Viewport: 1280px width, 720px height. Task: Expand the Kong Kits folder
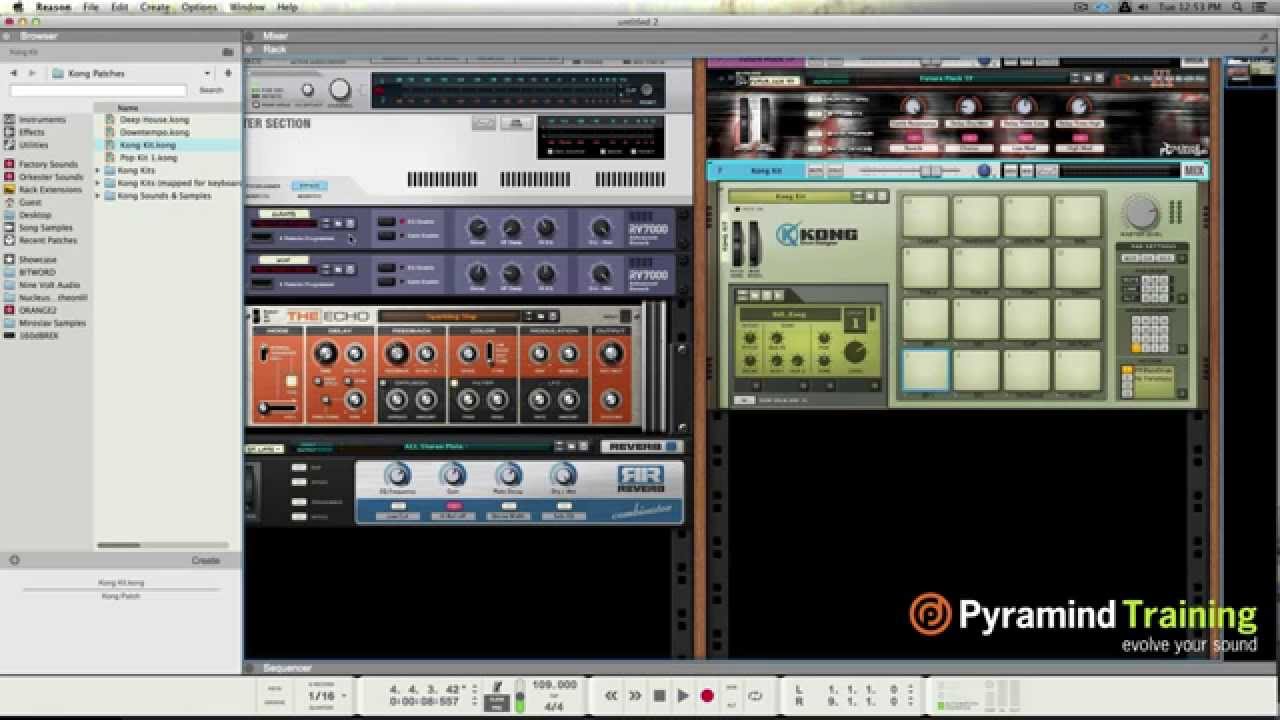click(x=98, y=171)
